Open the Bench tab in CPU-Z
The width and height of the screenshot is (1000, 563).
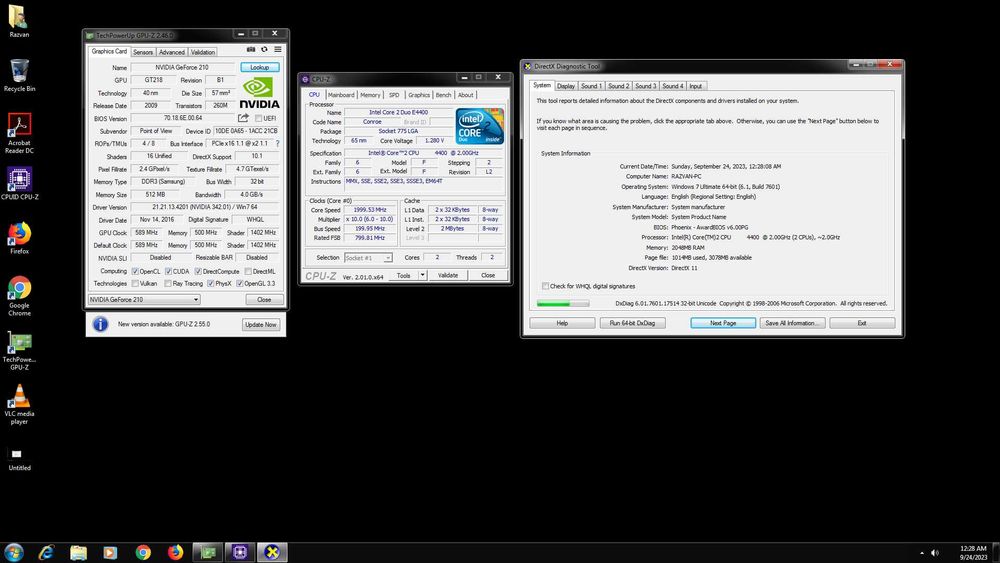(x=443, y=95)
